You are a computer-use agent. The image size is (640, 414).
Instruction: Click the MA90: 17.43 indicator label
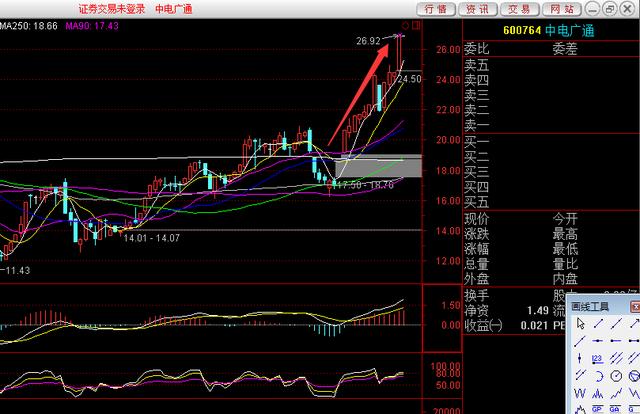(92, 26)
